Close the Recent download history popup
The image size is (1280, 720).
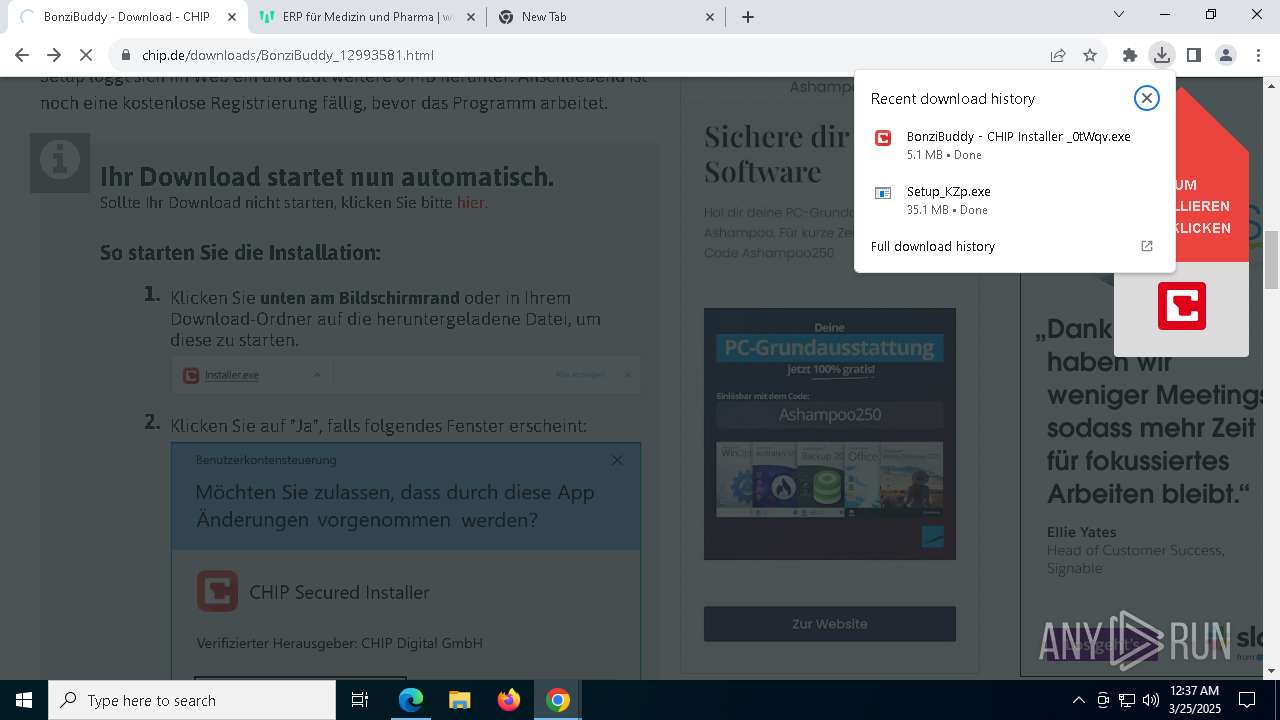point(1147,97)
